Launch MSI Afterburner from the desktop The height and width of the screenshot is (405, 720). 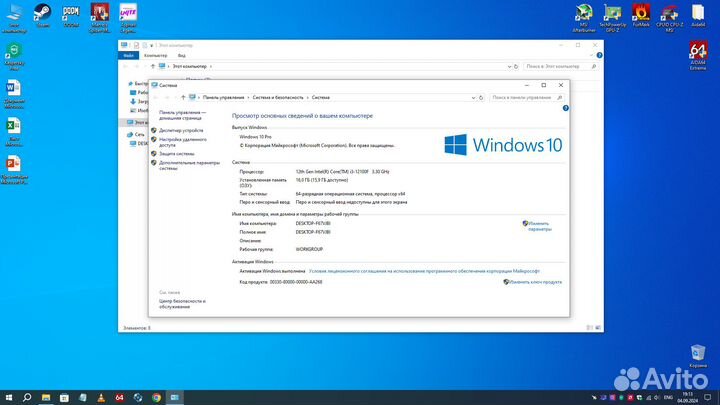coord(583,13)
